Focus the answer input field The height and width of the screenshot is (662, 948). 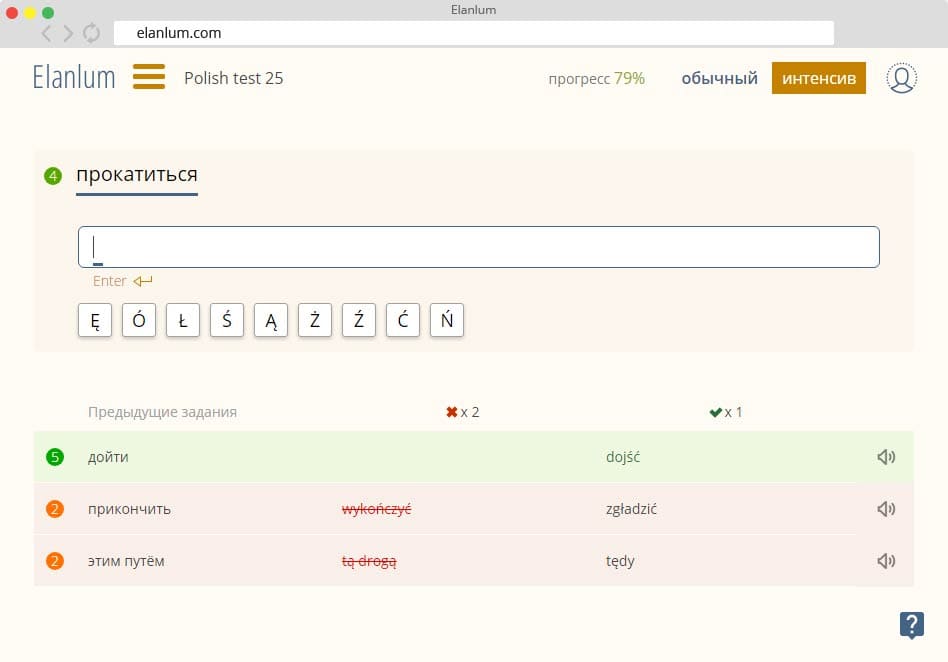[x=479, y=247]
